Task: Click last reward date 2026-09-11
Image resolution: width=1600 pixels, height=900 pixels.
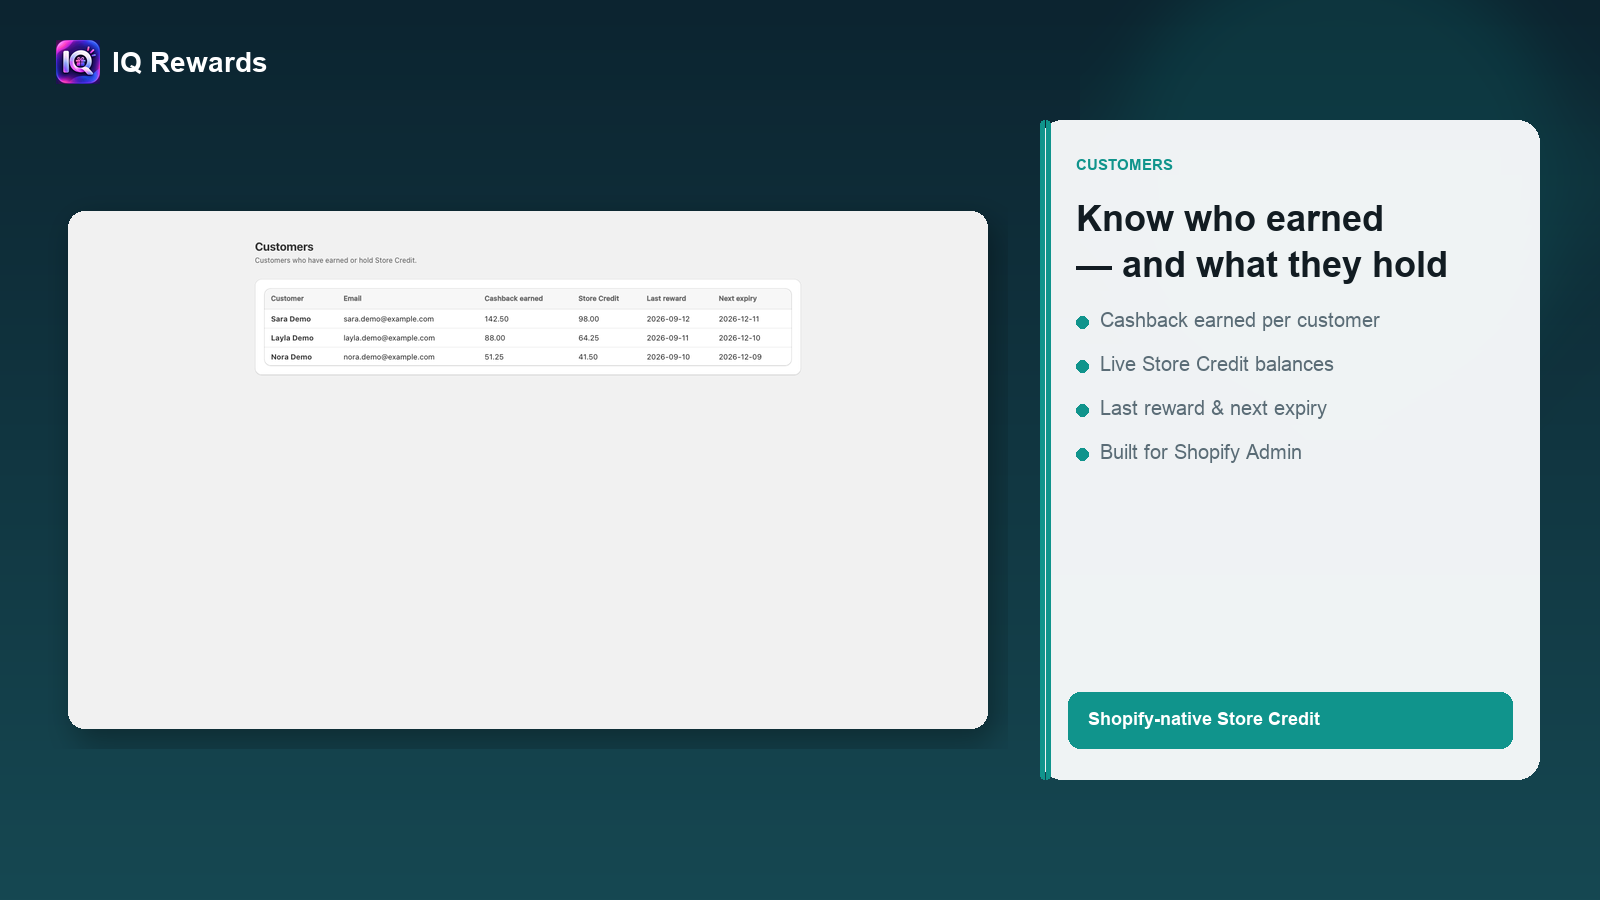Action: pos(667,338)
